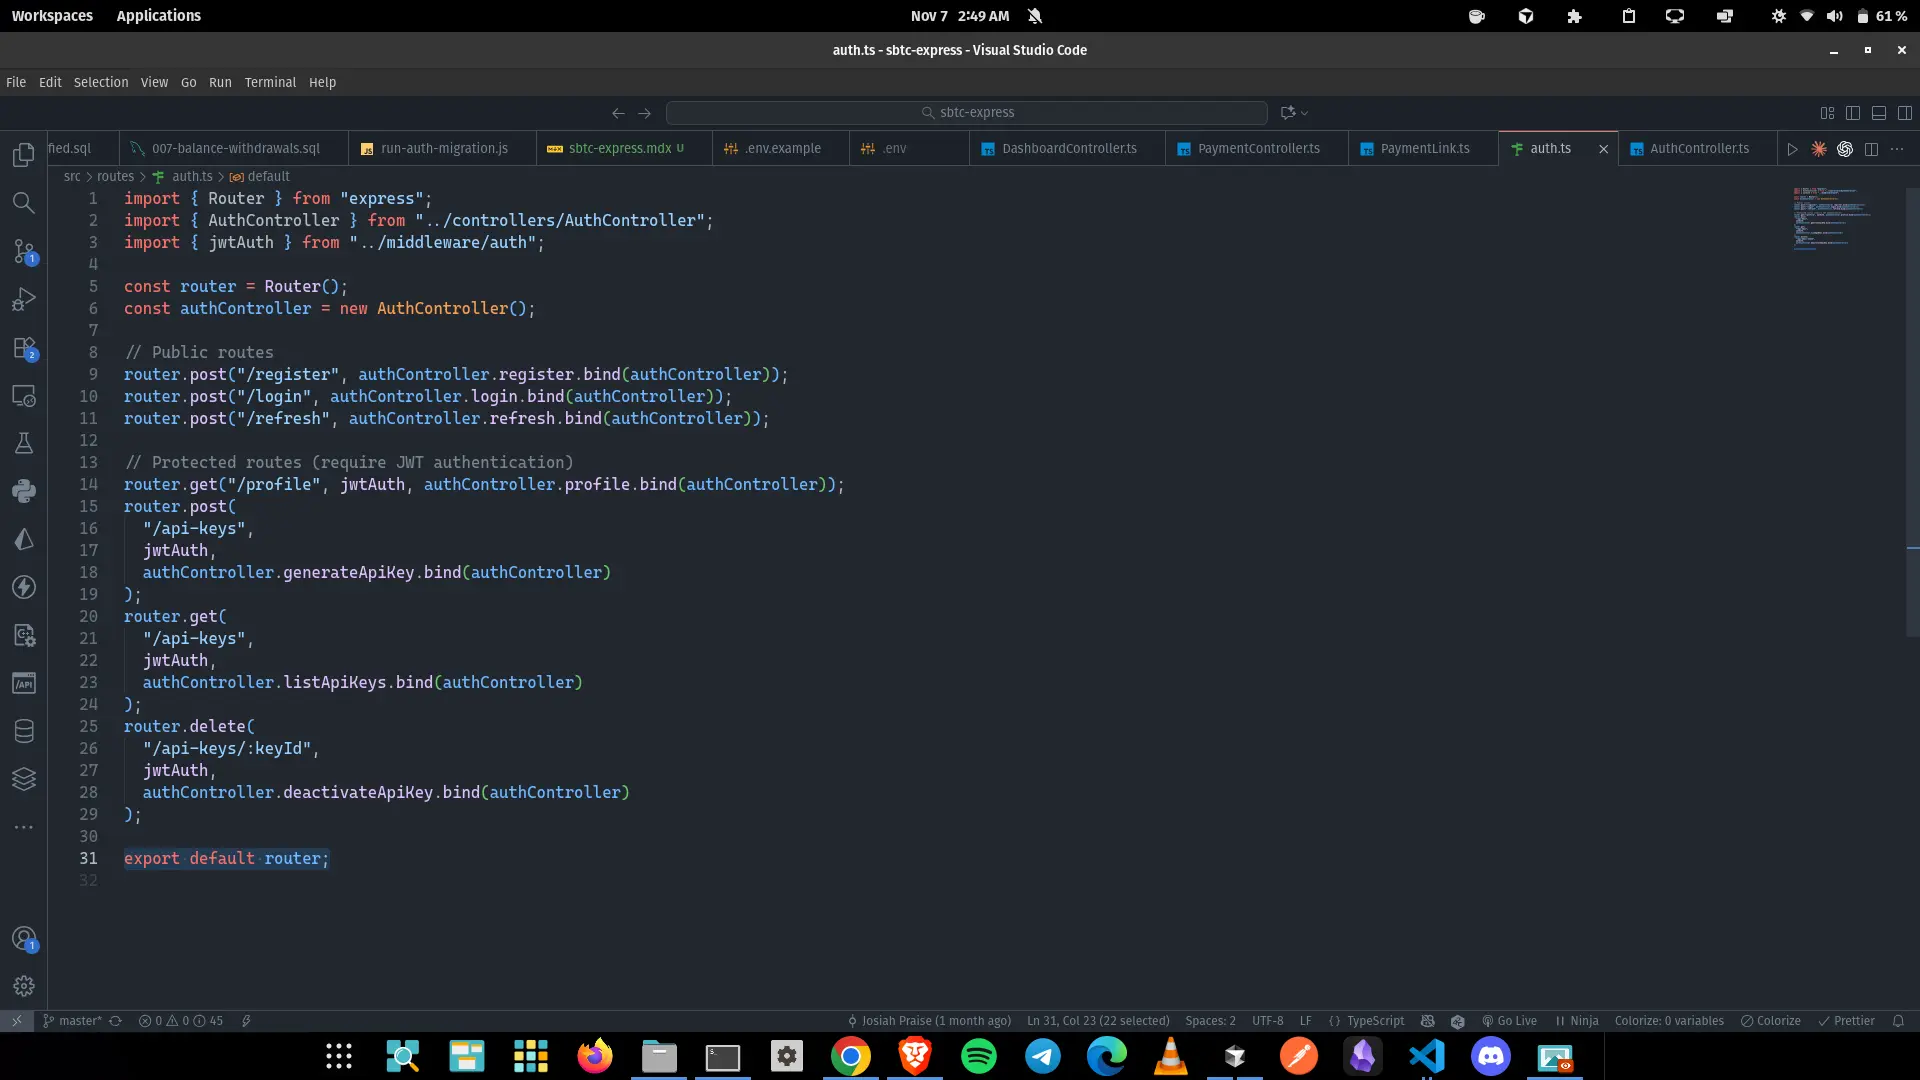1920x1080 pixels.
Task: Open the Accounts icon at the bottom
Action: coord(24,939)
